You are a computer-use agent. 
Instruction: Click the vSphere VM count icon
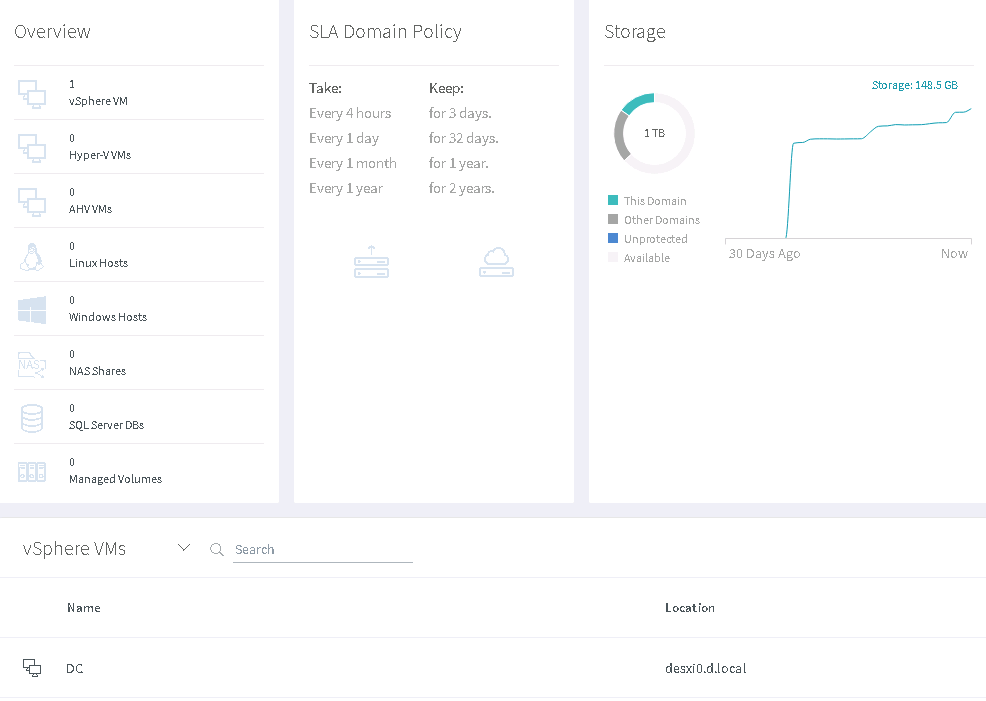(x=32, y=94)
